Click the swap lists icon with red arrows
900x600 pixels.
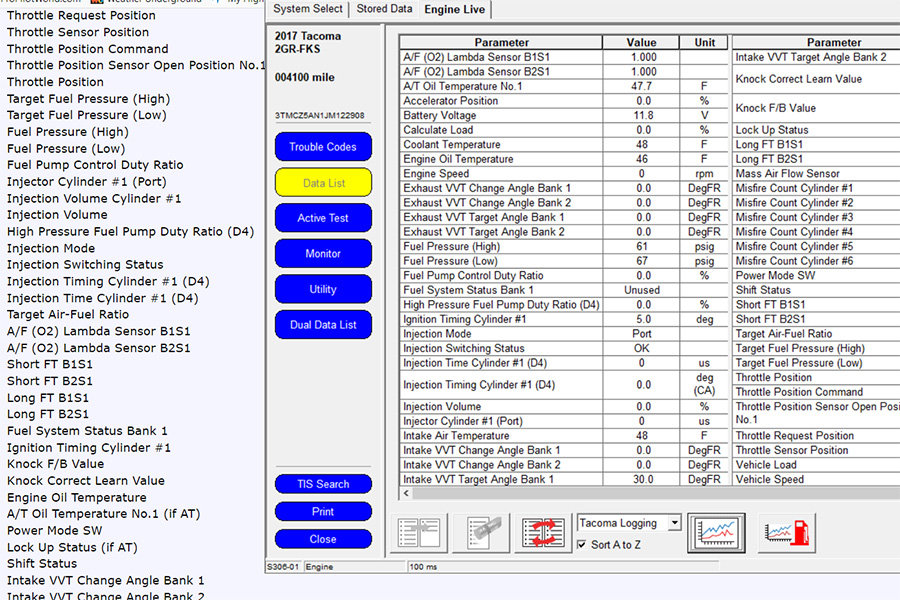coord(543,533)
